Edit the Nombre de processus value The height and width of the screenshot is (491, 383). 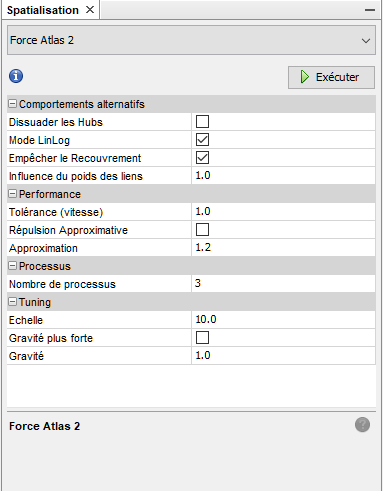[x=283, y=284]
